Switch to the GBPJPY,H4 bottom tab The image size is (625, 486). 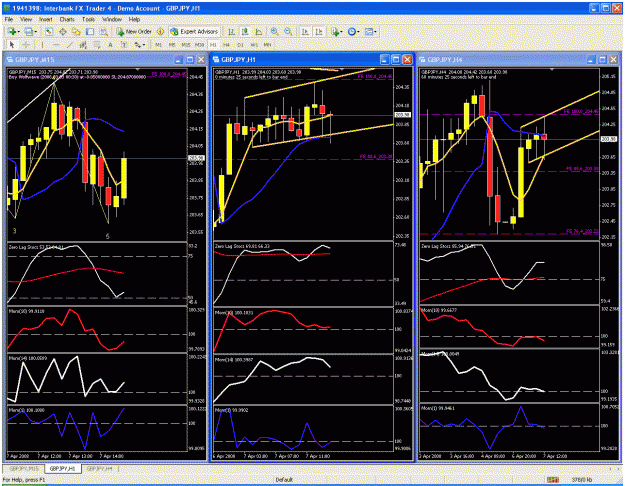99,468
